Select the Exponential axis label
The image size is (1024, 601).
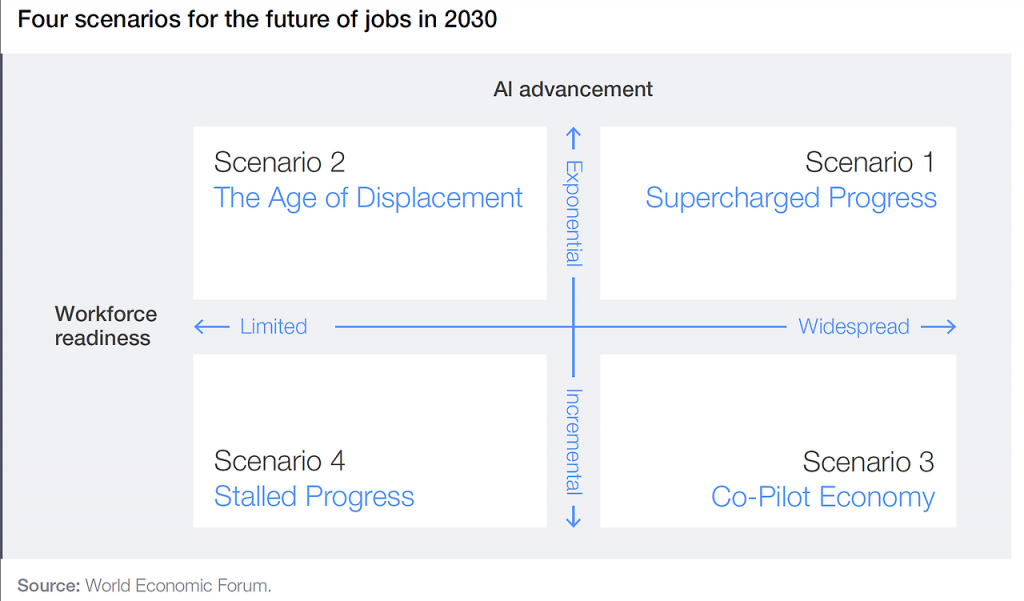[x=574, y=213]
